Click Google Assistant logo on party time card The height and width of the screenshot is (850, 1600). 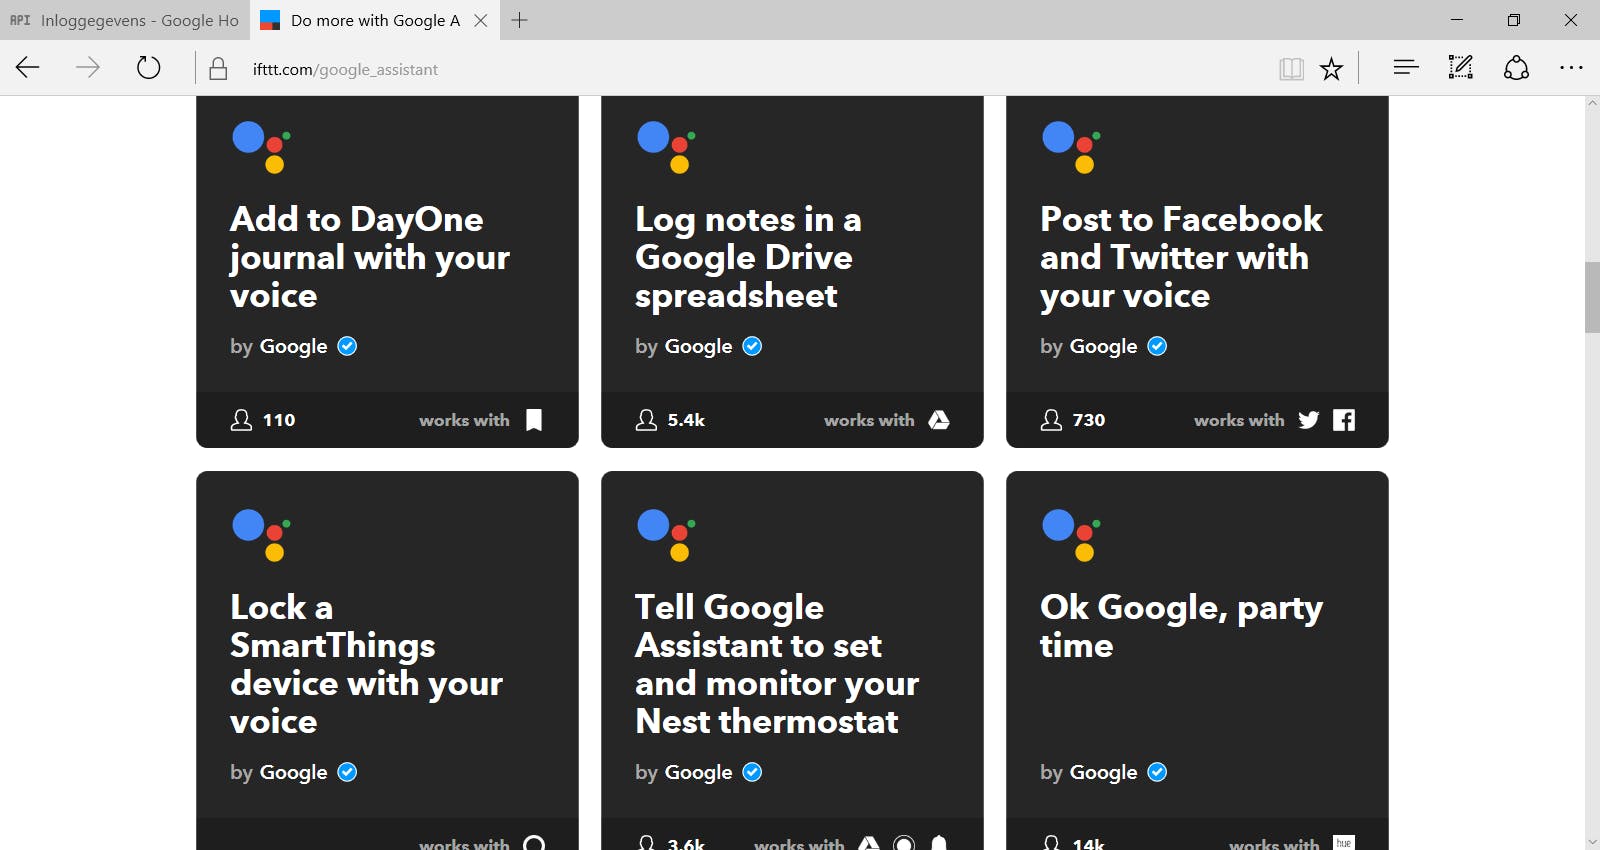[1071, 535]
